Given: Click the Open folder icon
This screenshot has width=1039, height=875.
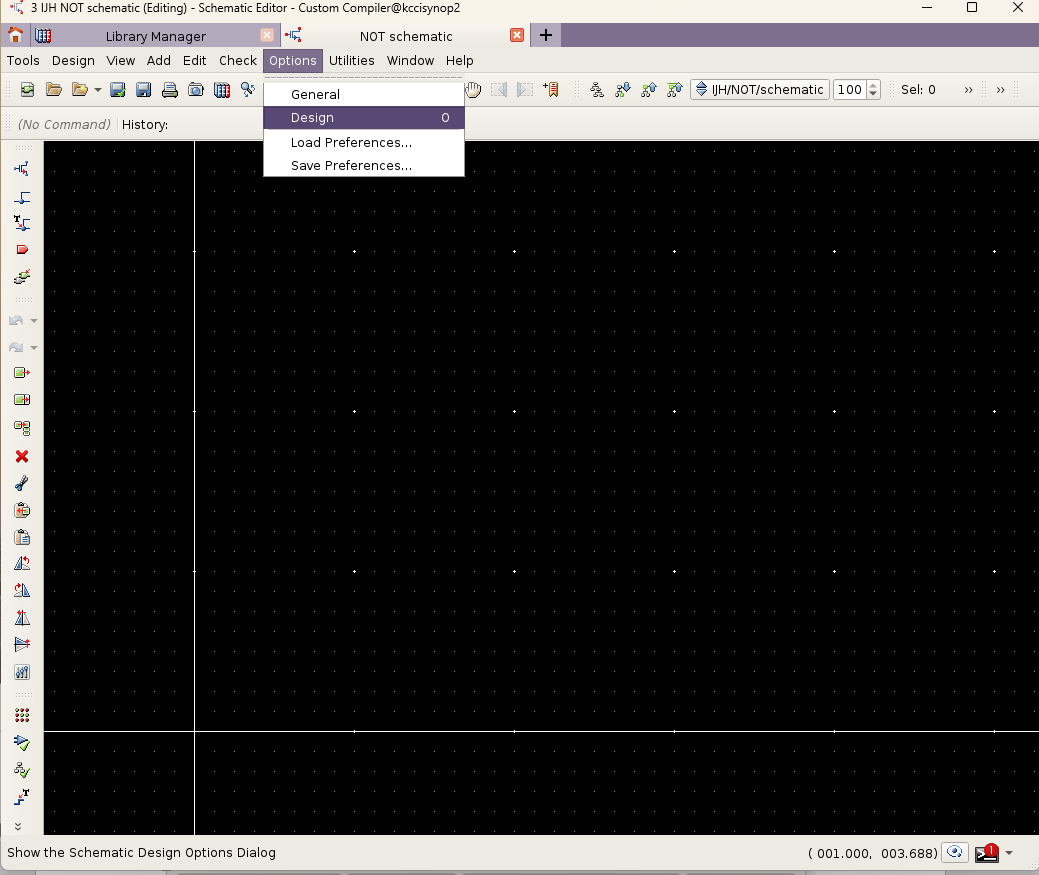Looking at the screenshot, I should pos(54,89).
